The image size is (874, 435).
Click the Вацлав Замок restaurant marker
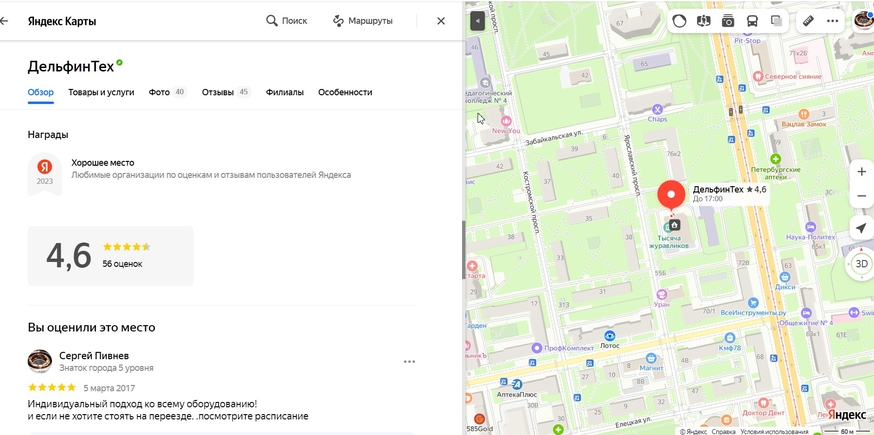click(804, 113)
